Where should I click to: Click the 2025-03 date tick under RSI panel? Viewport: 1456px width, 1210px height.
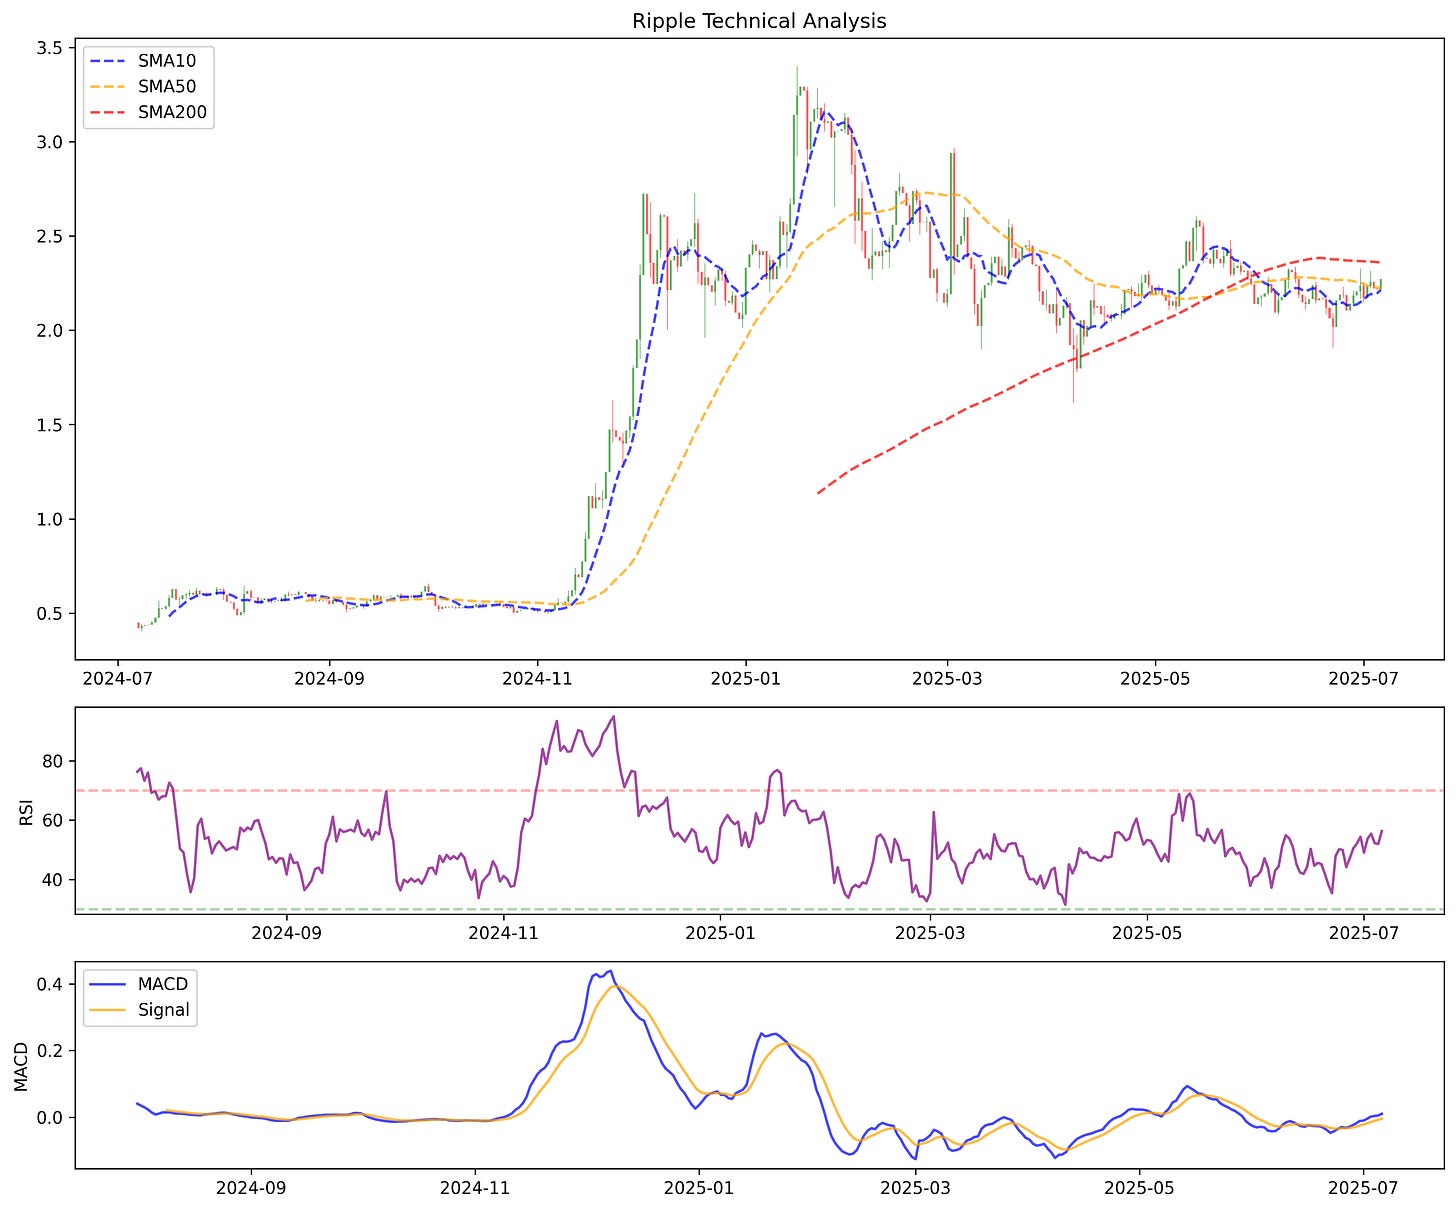point(930,933)
